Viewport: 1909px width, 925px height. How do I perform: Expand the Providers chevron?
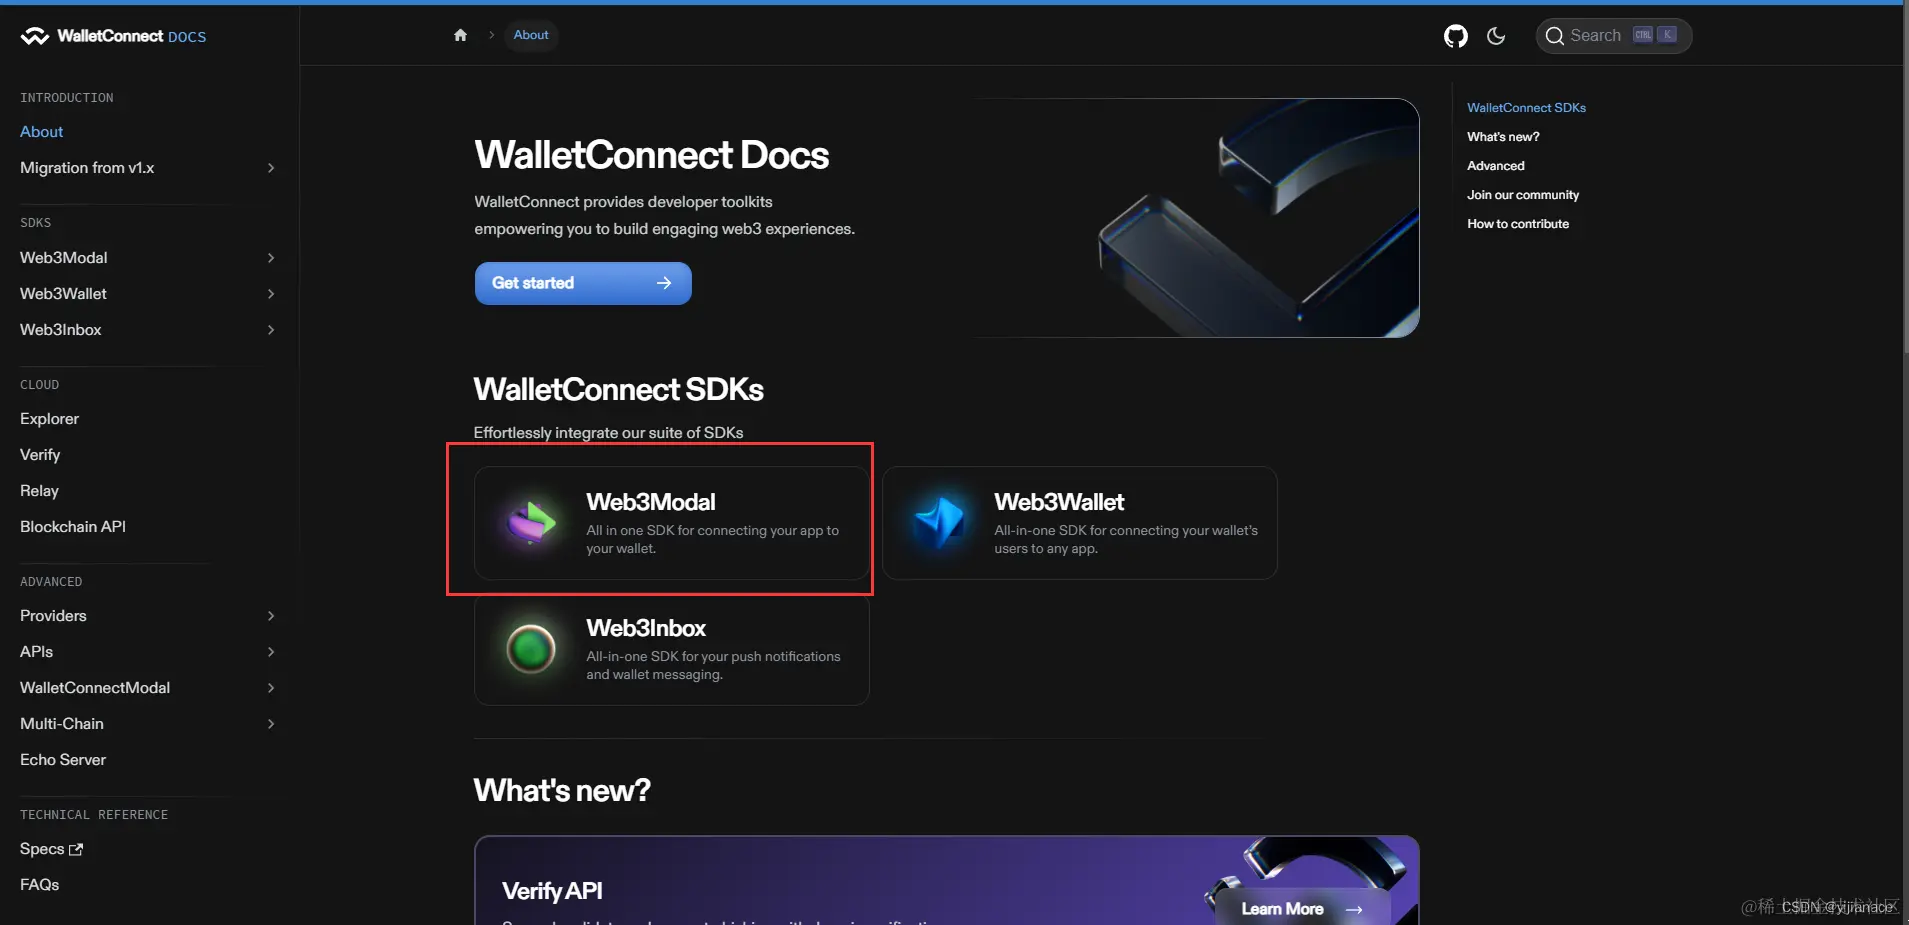click(x=271, y=616)
